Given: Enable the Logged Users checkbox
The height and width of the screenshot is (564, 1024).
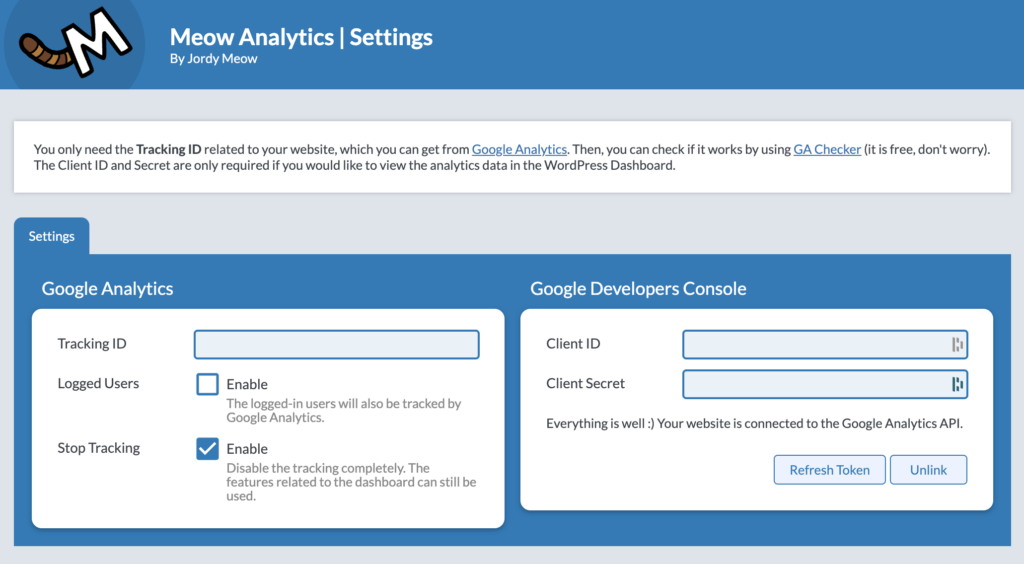Looking at the screenshot, I should pyautogui.click(x=207, y=384).
